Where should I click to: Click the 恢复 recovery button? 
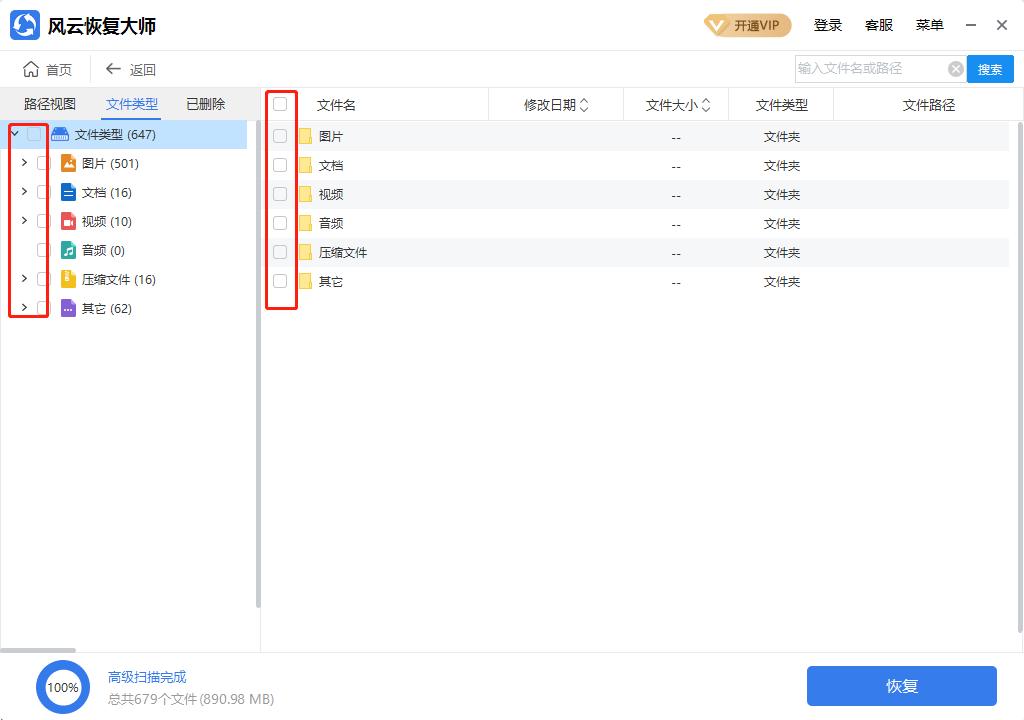(901, 686)
